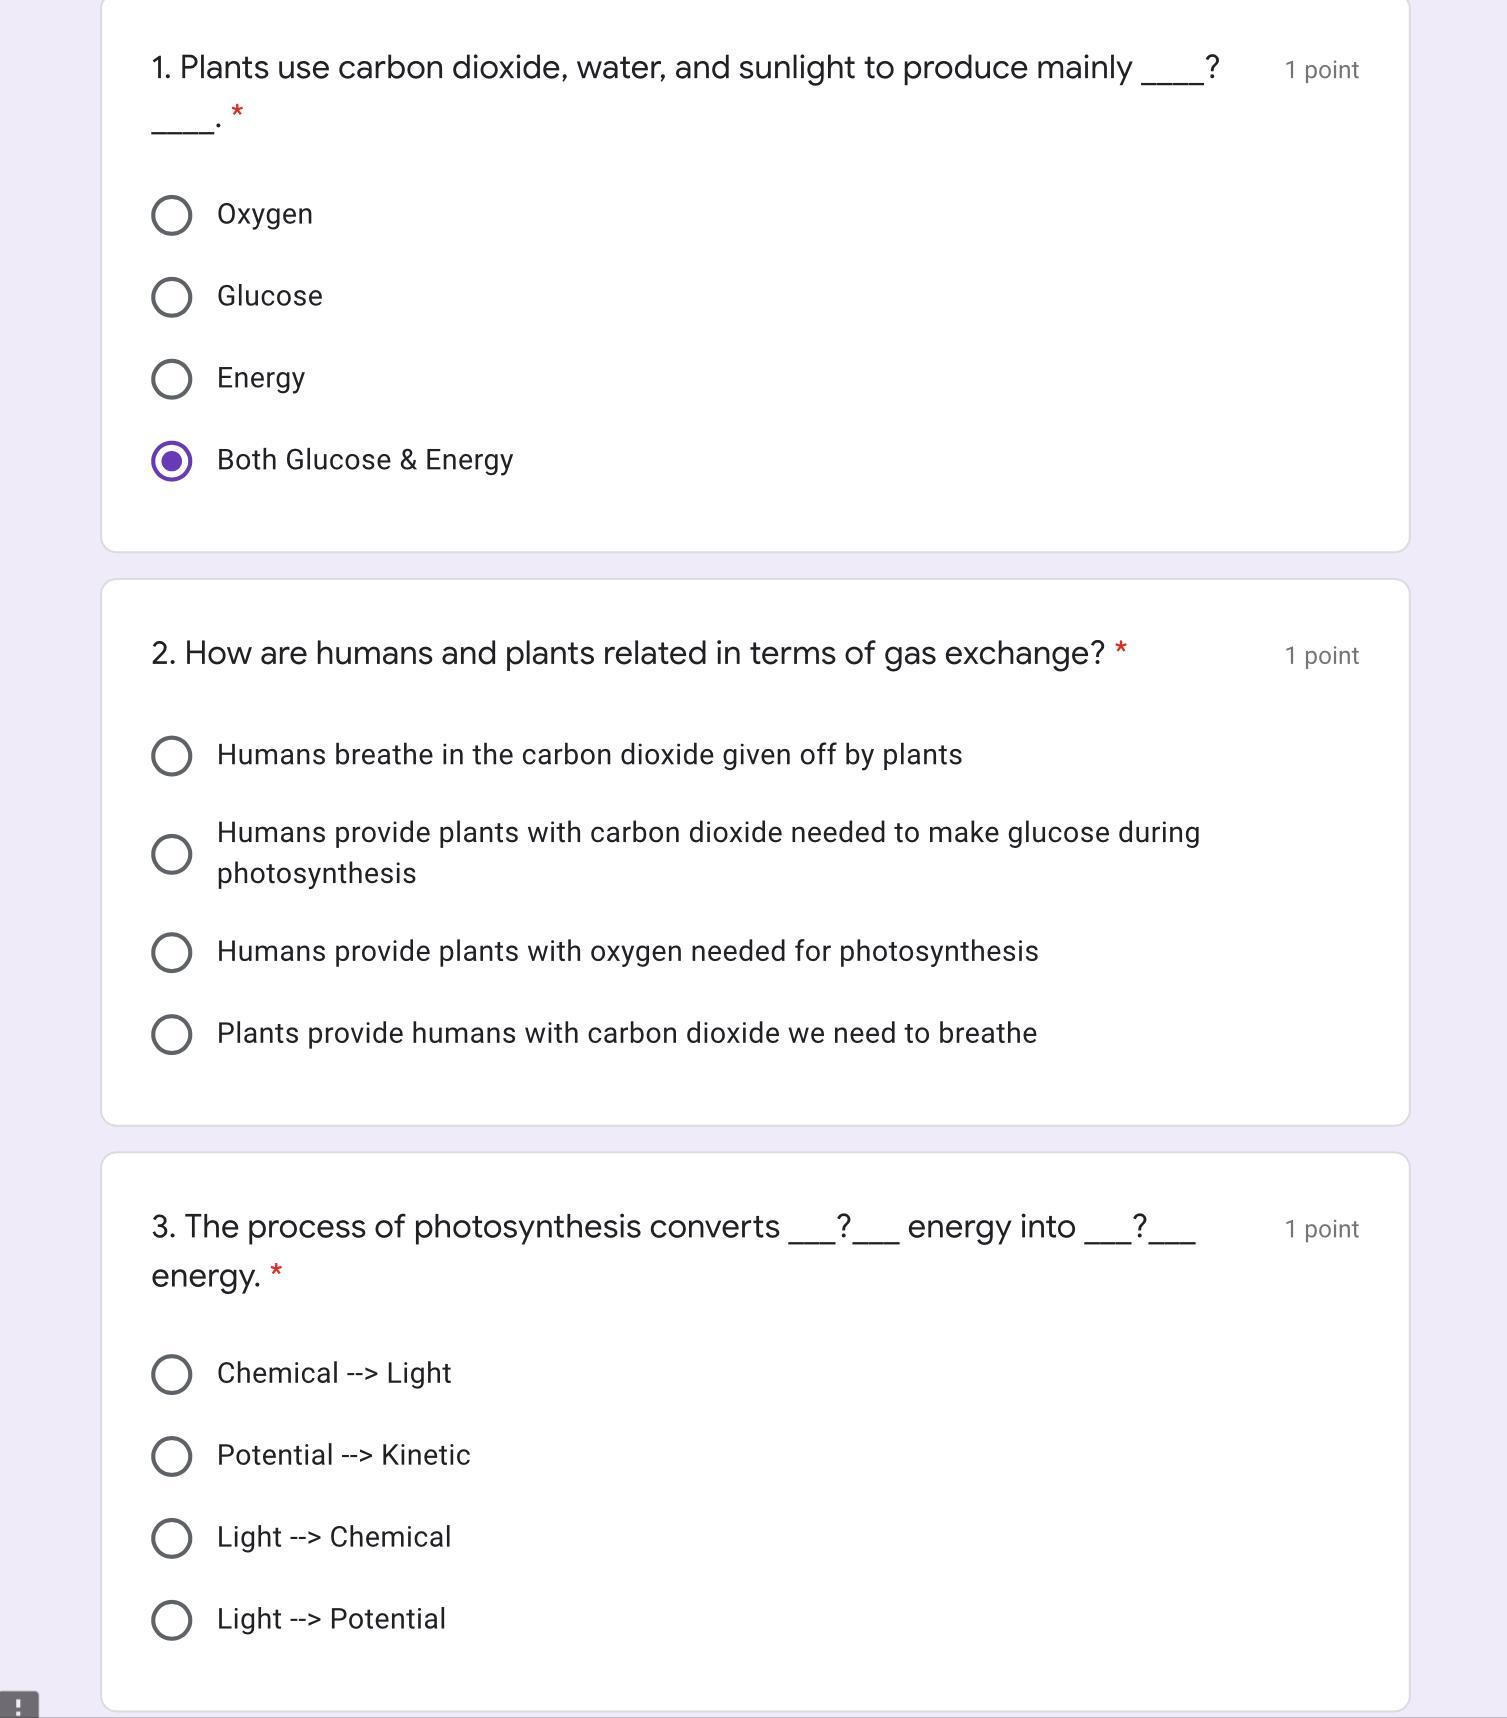Image resolution: width=1507 pixels, height=1718 pixels.
Task: Choose 'Humans provide plants with carbon dioxide' answer
Action: click(171, 854)
